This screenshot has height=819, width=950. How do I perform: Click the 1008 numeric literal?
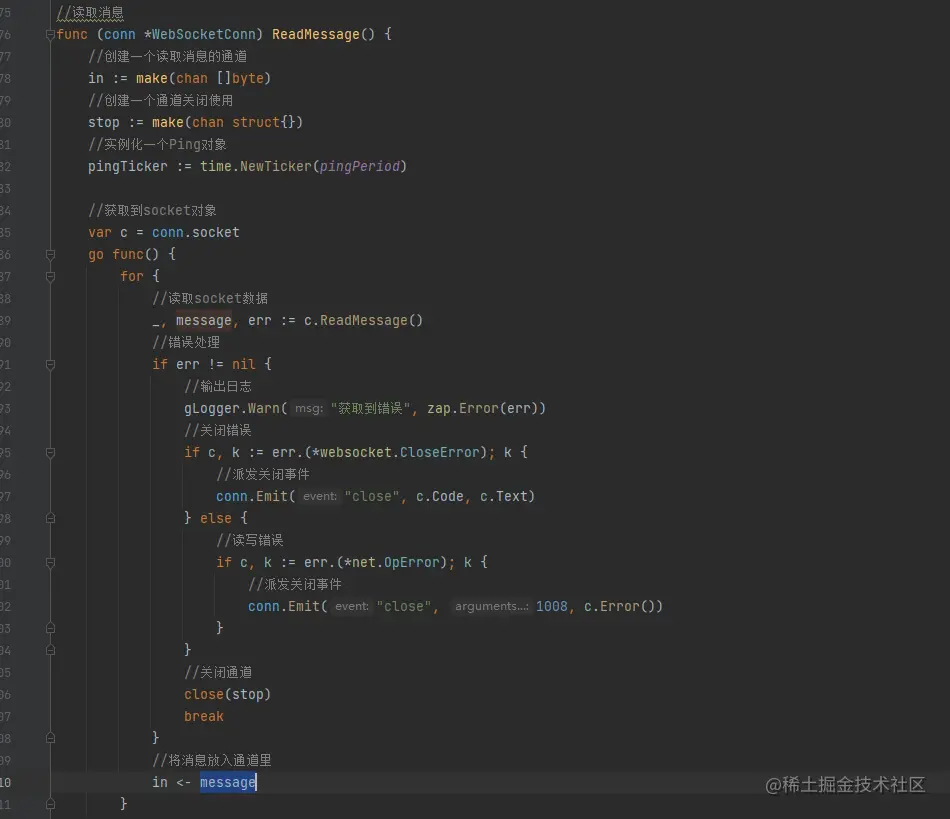551,606
